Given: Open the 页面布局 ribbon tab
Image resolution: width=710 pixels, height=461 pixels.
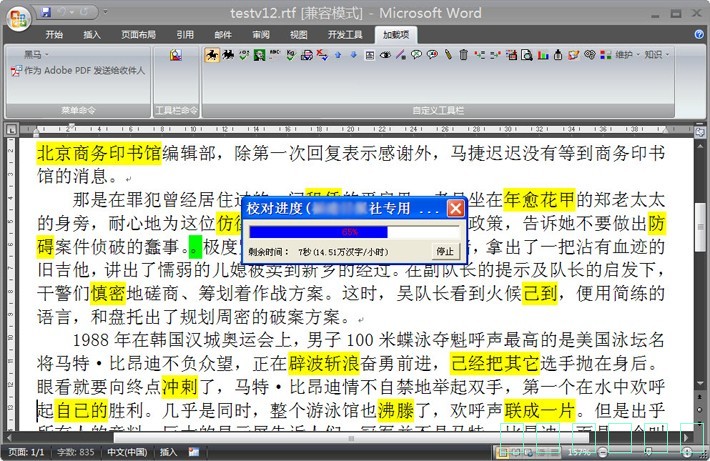Looking at the screenshot, I should click(139, 35).
